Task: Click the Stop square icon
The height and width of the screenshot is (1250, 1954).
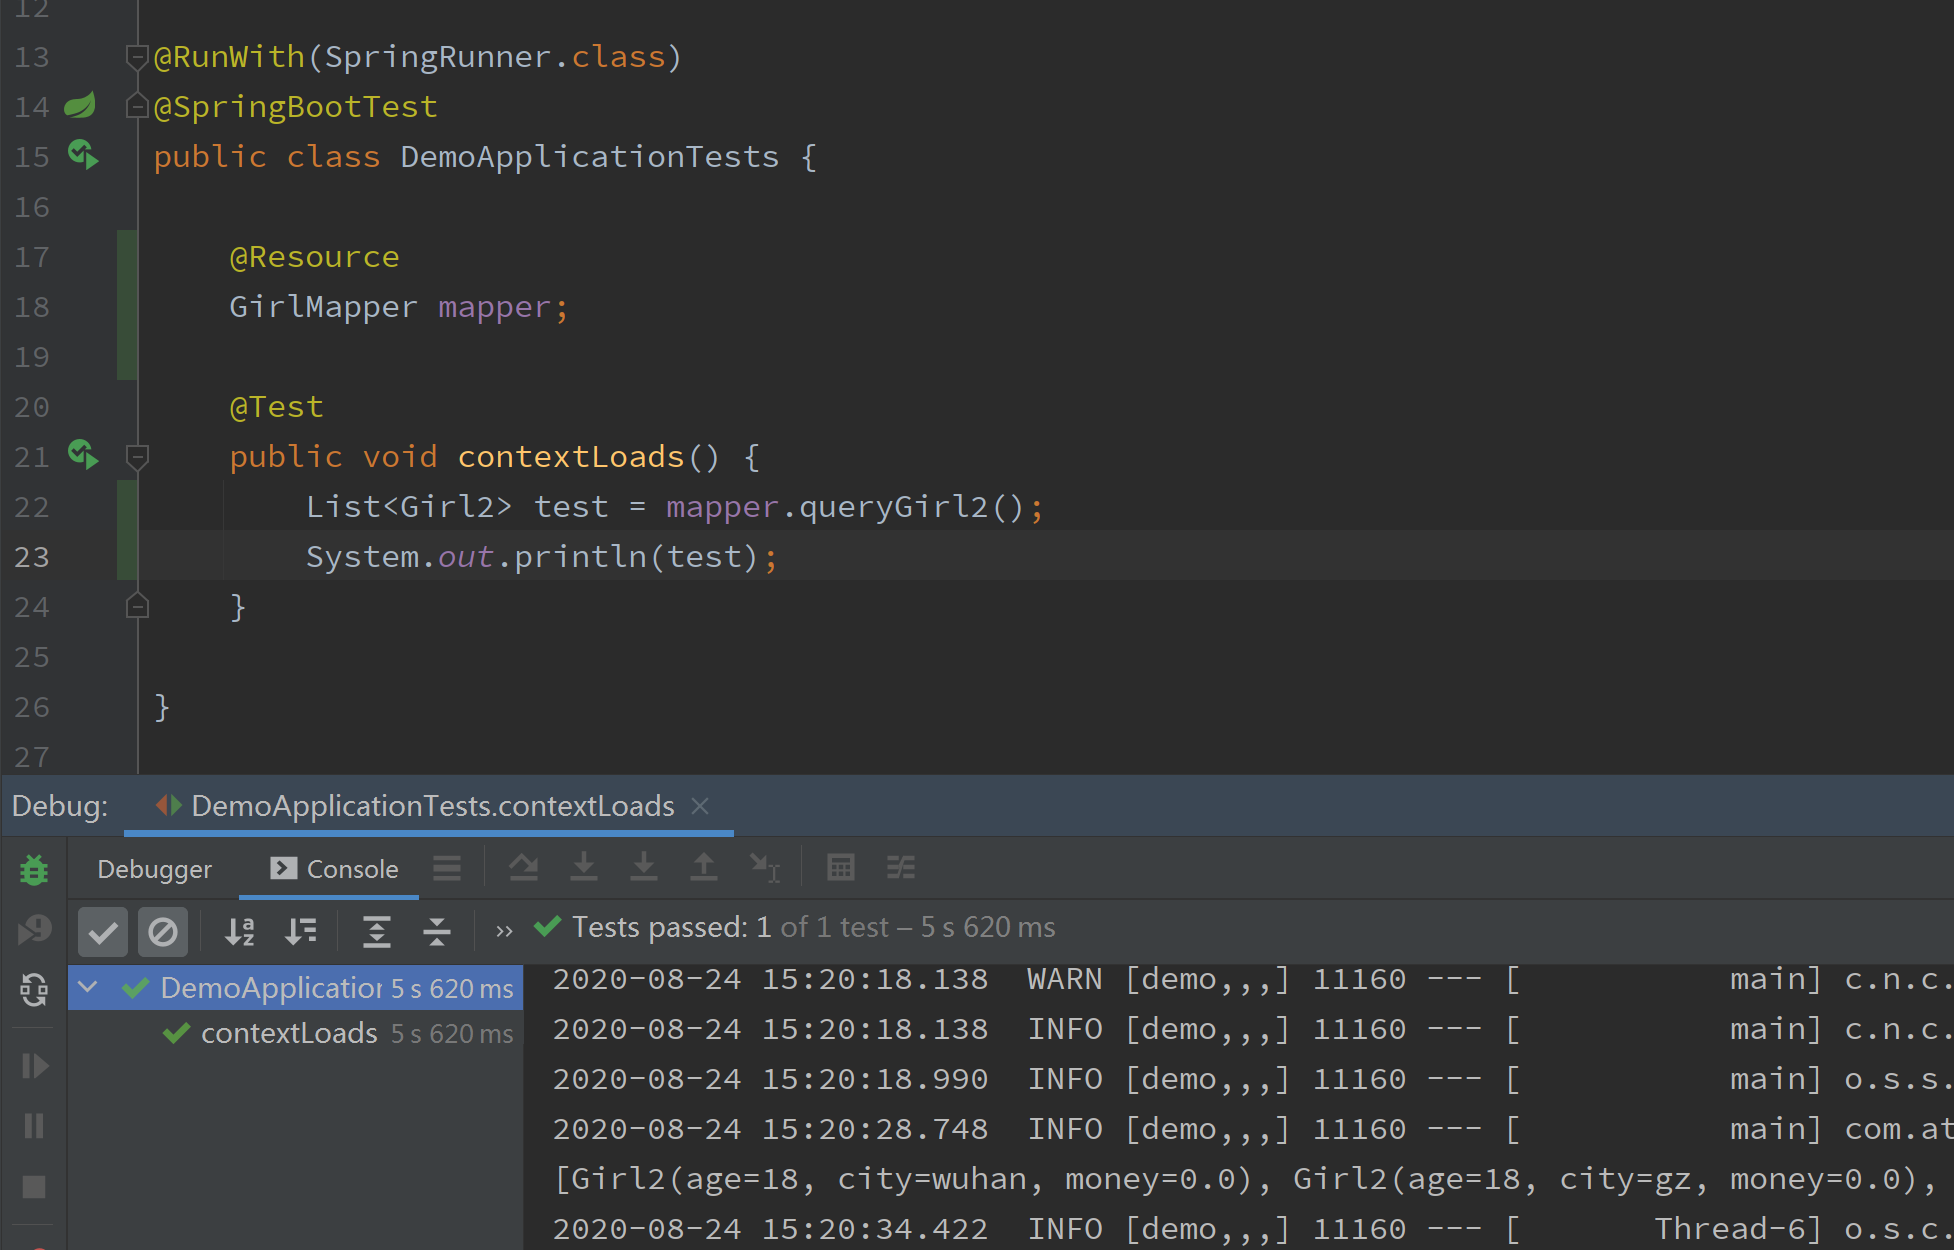Action: tap(34, 1186)
